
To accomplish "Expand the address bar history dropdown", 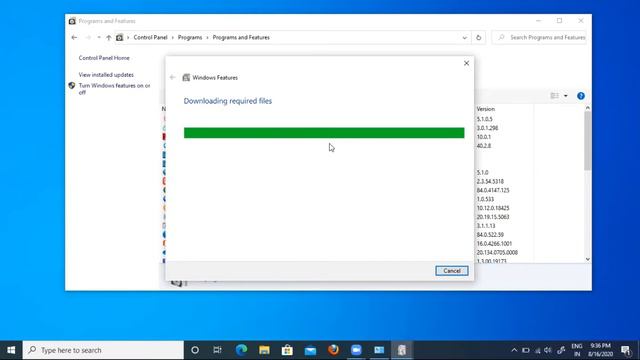I will (464, 38).
